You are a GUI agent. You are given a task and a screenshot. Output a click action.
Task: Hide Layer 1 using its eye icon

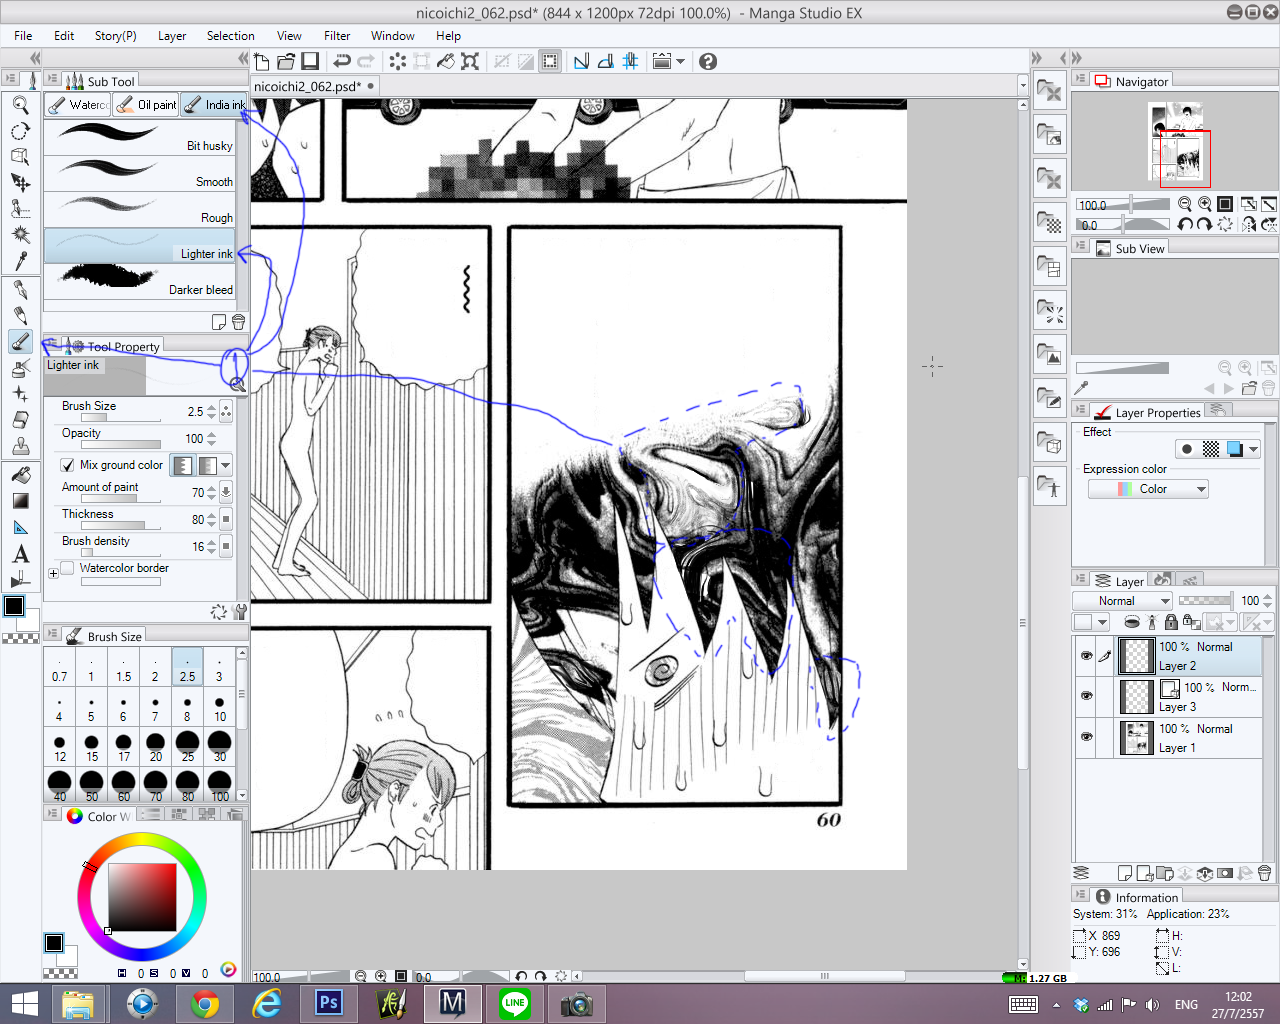tap(1087, 737)
